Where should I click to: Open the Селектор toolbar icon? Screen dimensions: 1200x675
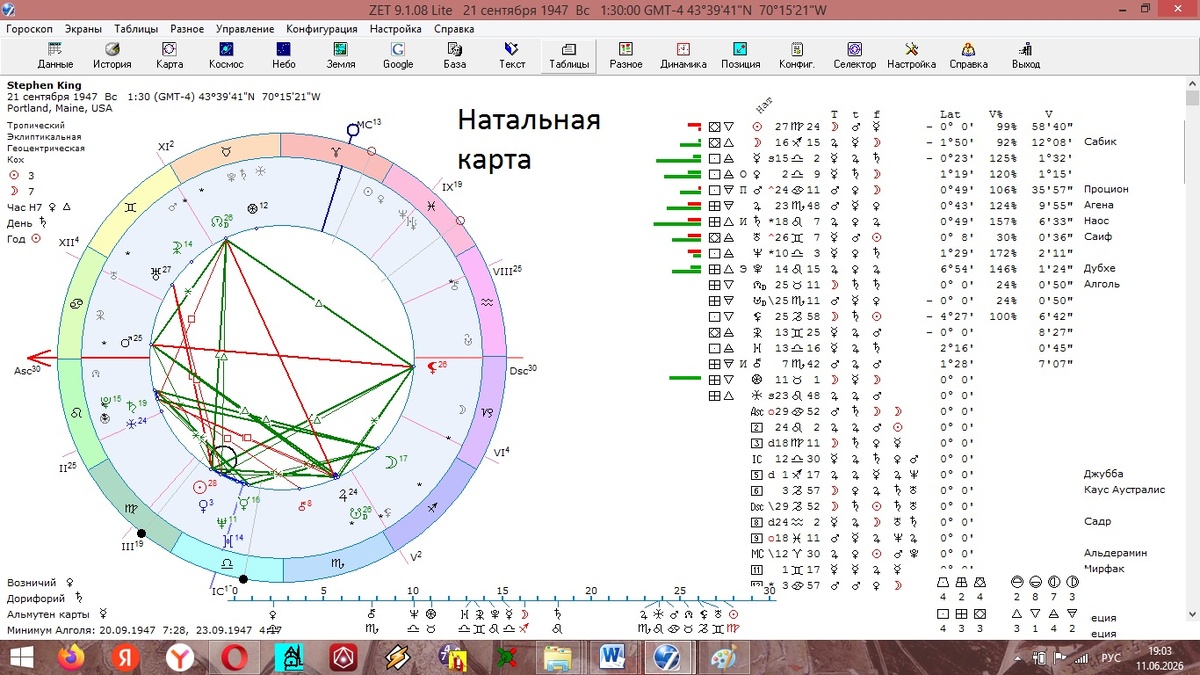855,55
